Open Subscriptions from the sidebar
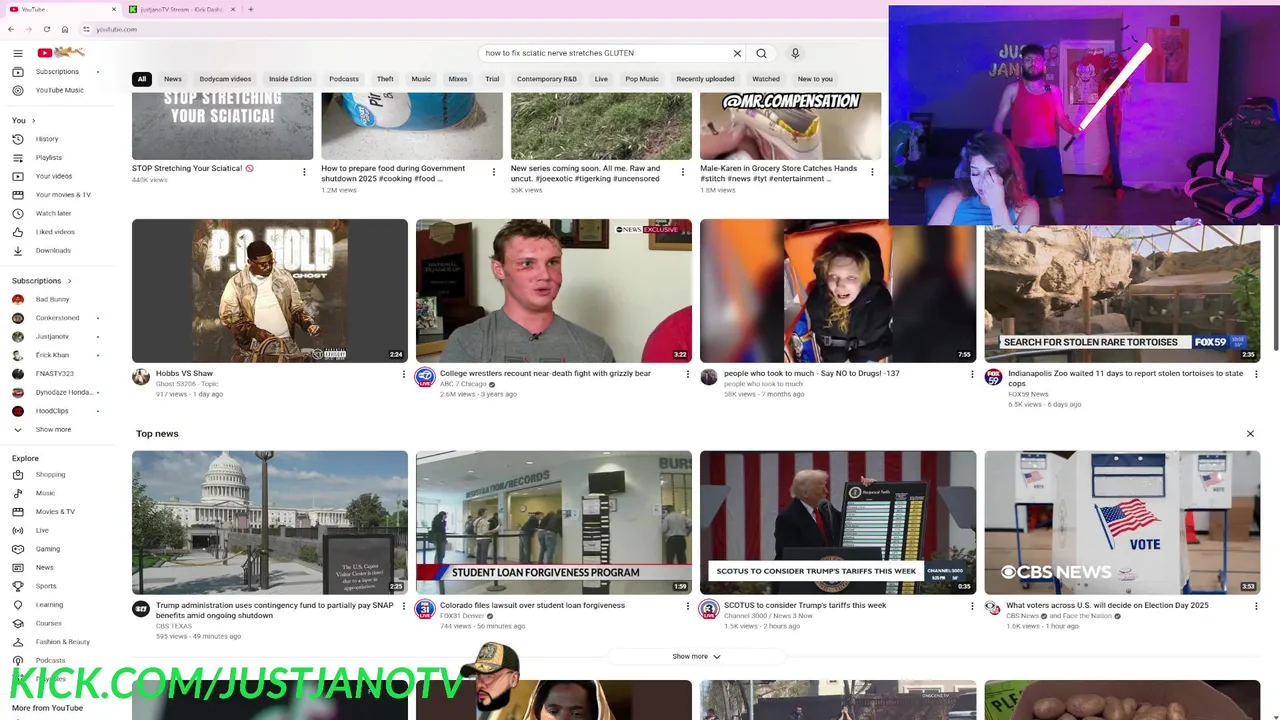 point(56,71)
